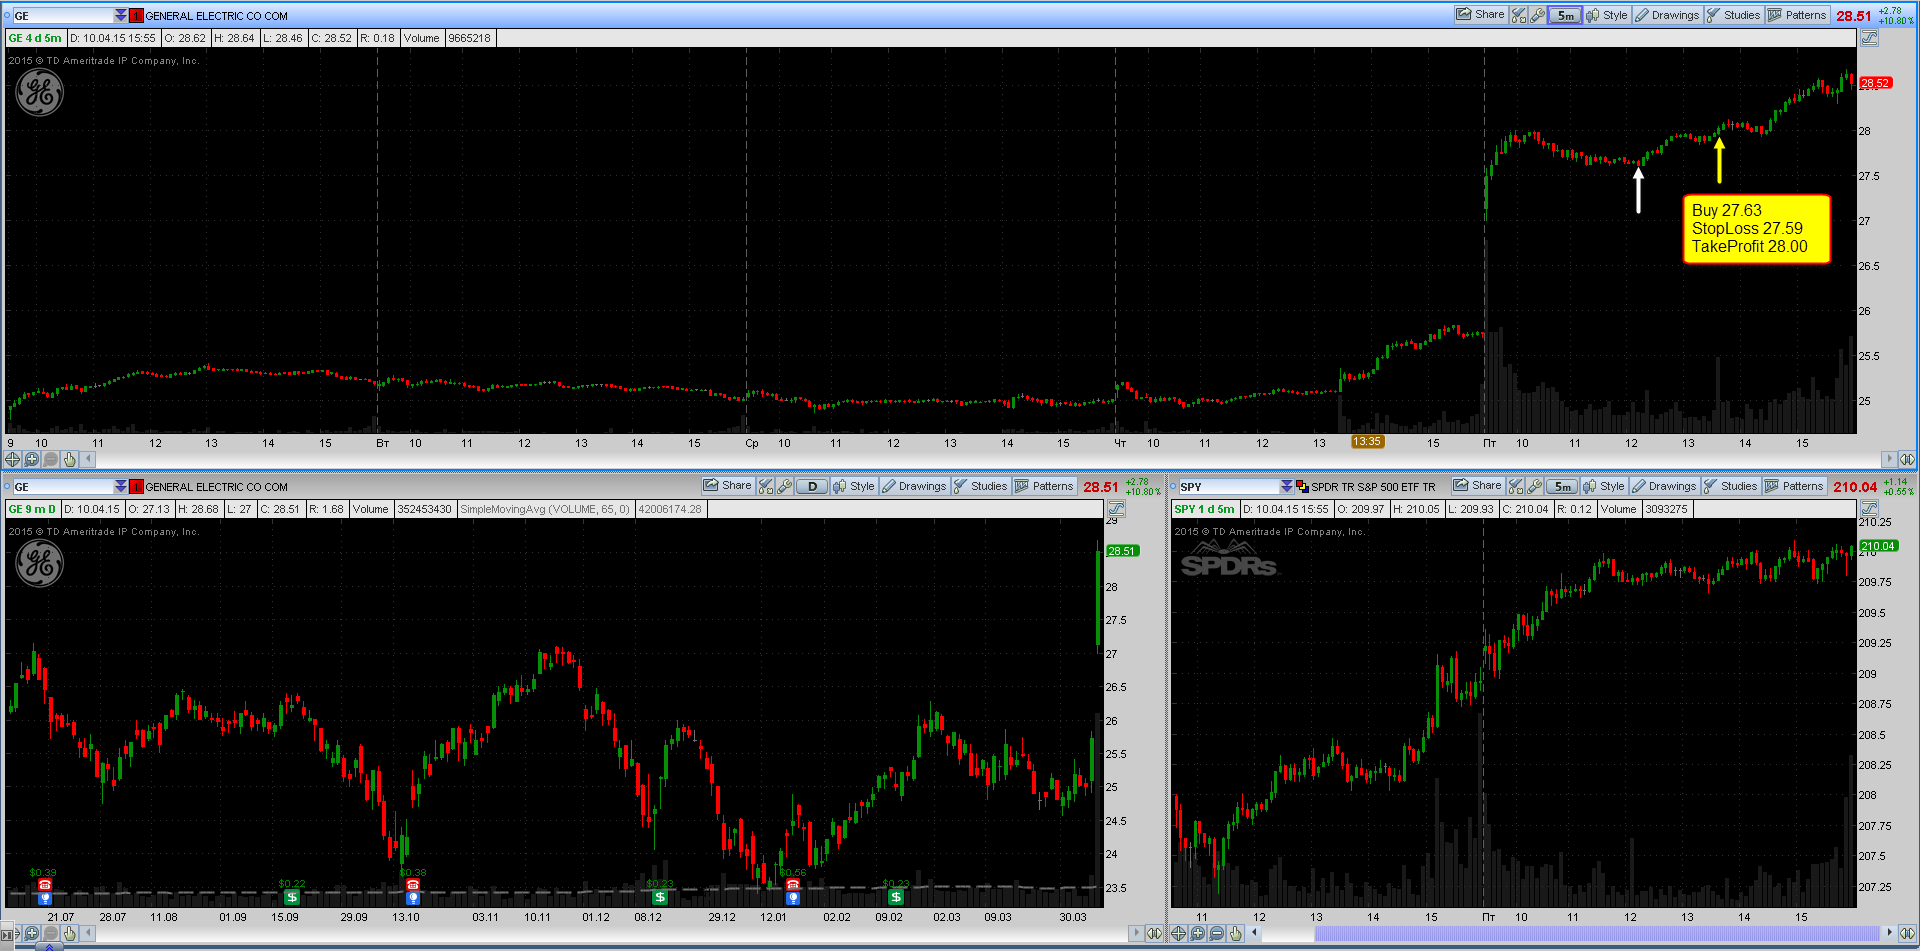1920x951 pixels.
Task: Click the SimpleMovingAvg study label in the daily chart
Action: click(x=545, y=509)
